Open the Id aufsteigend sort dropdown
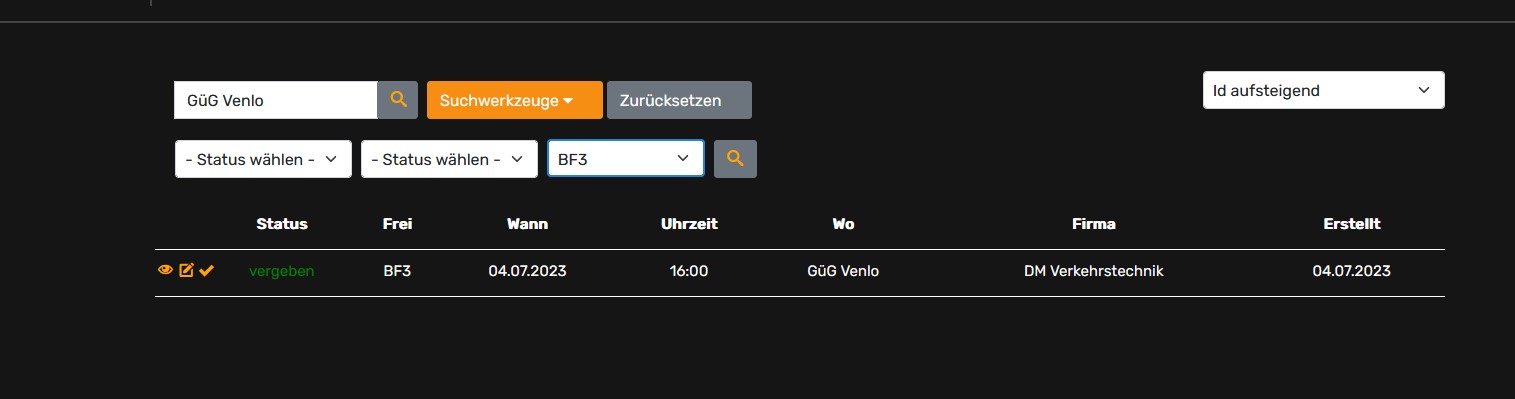1515x399 pixels. tap(1323, 90)
